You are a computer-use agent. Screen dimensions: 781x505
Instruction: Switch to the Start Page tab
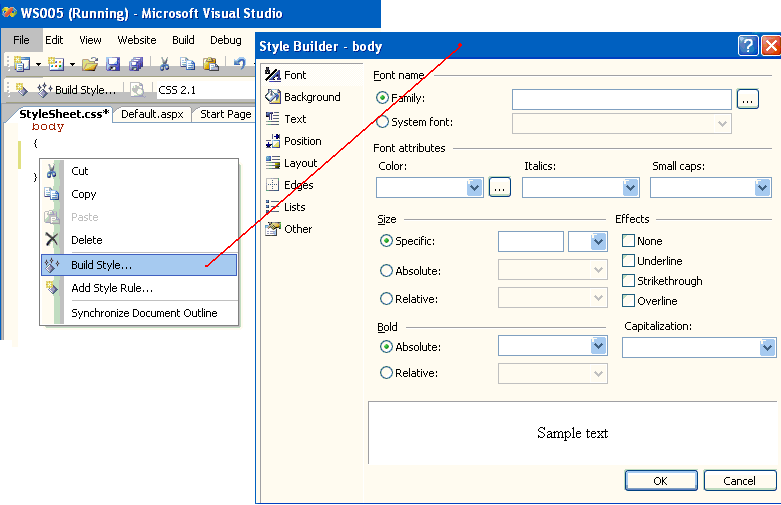pos(225,114)
